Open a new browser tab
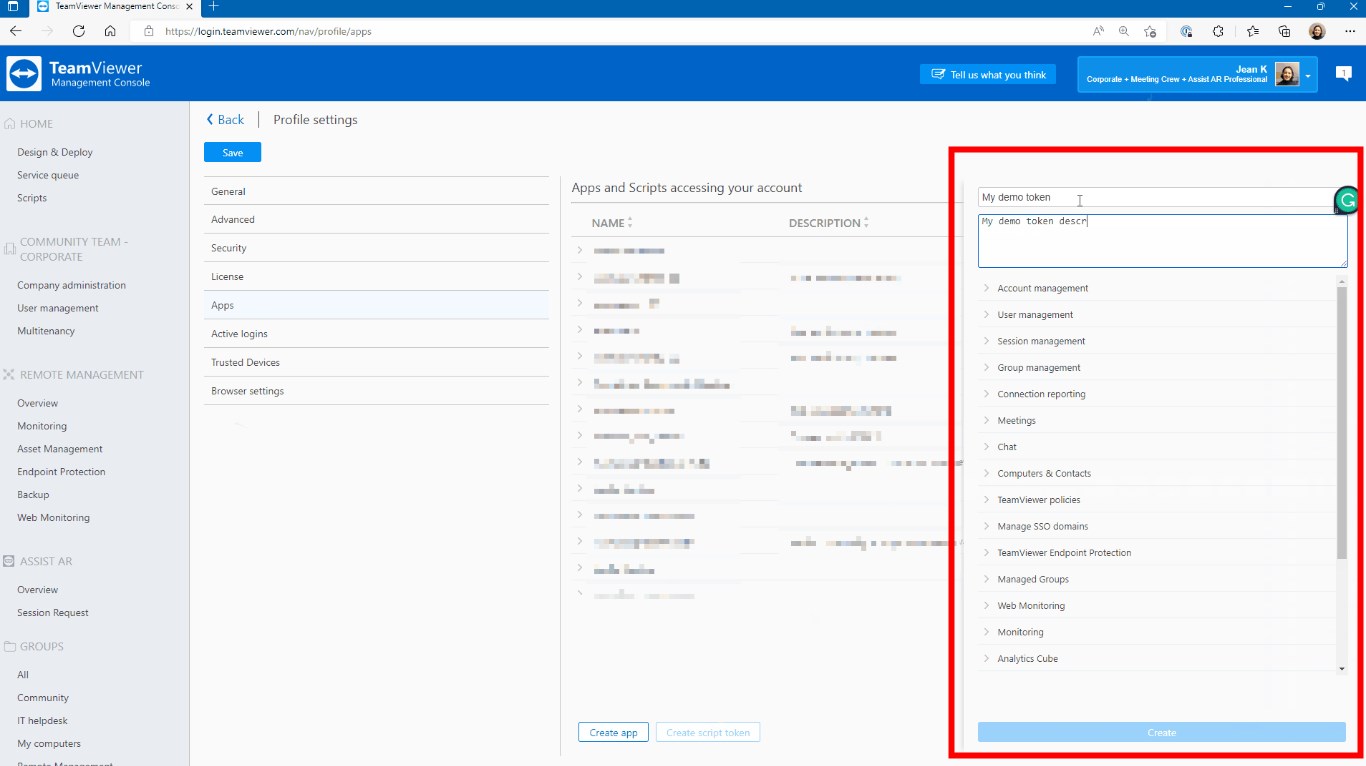Screen dimensions: 1366x766 [213, 6]
